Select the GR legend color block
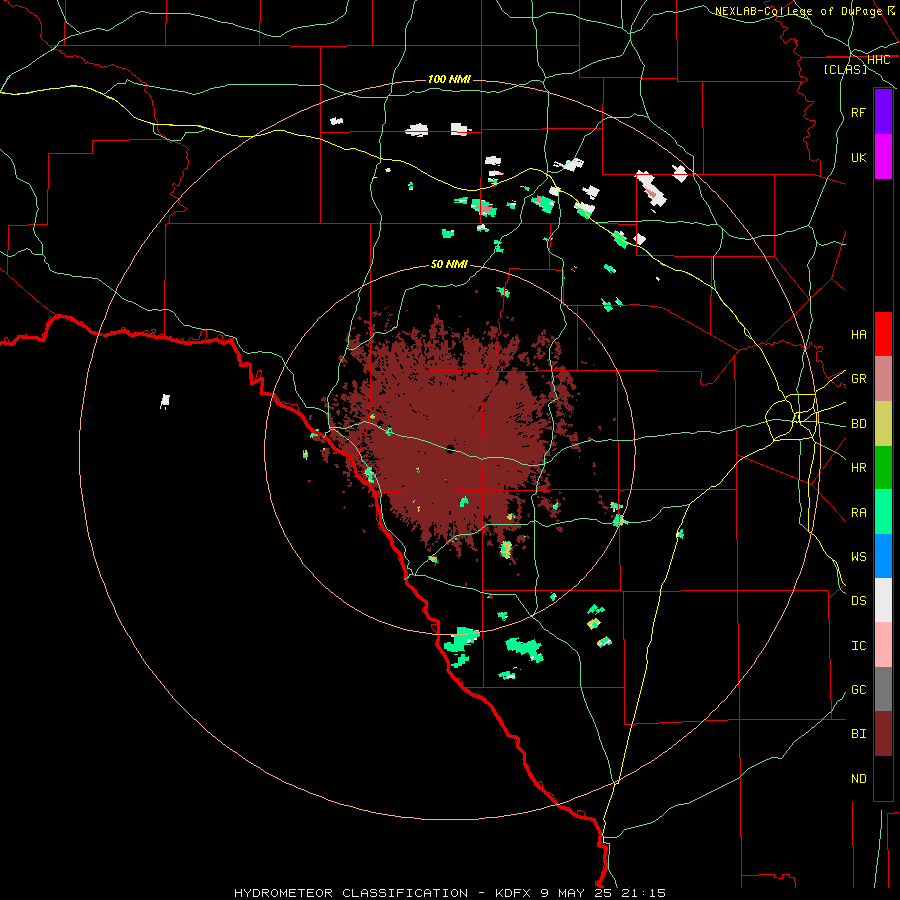Image resolution: width=900 pixels, height=900 pixels. click(883, 379)
